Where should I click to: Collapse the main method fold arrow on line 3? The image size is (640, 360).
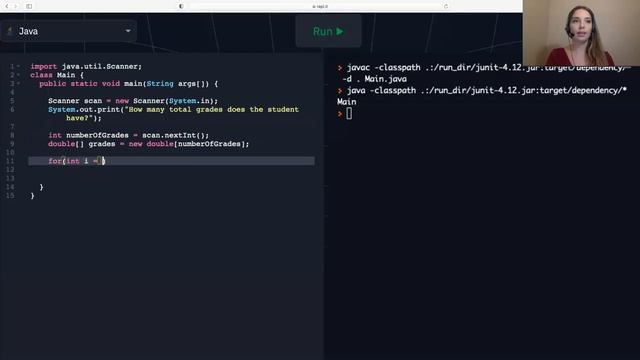coord(18,83)
